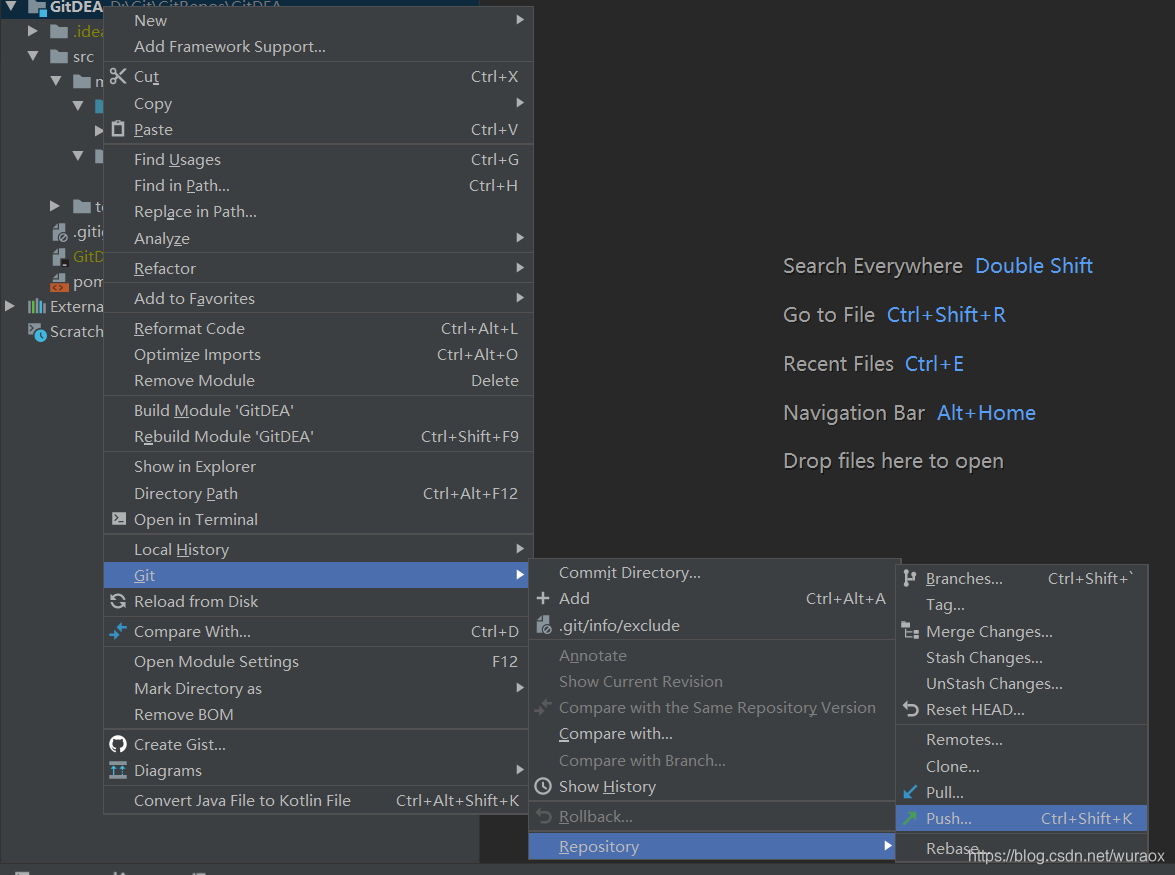
Task: Click the plus icon beside Add
Action: click(x=543, y=598)
